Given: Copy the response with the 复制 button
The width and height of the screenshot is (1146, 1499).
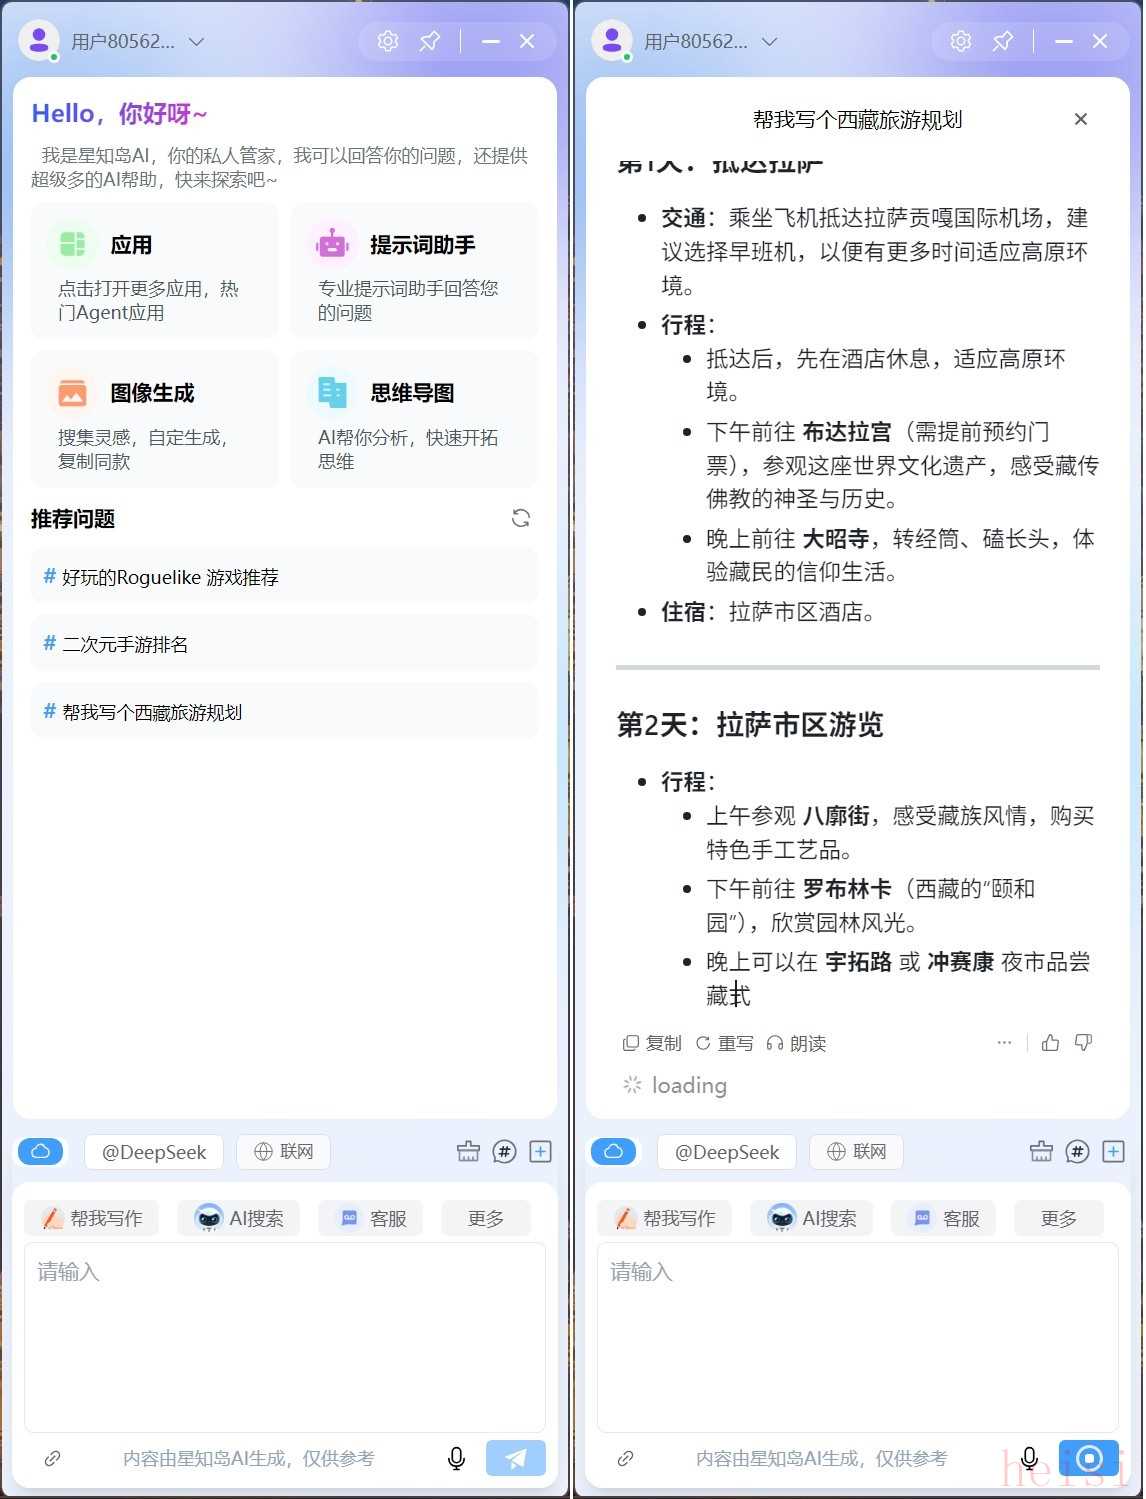Looking at the screenshot, I should pos(652,1043).
